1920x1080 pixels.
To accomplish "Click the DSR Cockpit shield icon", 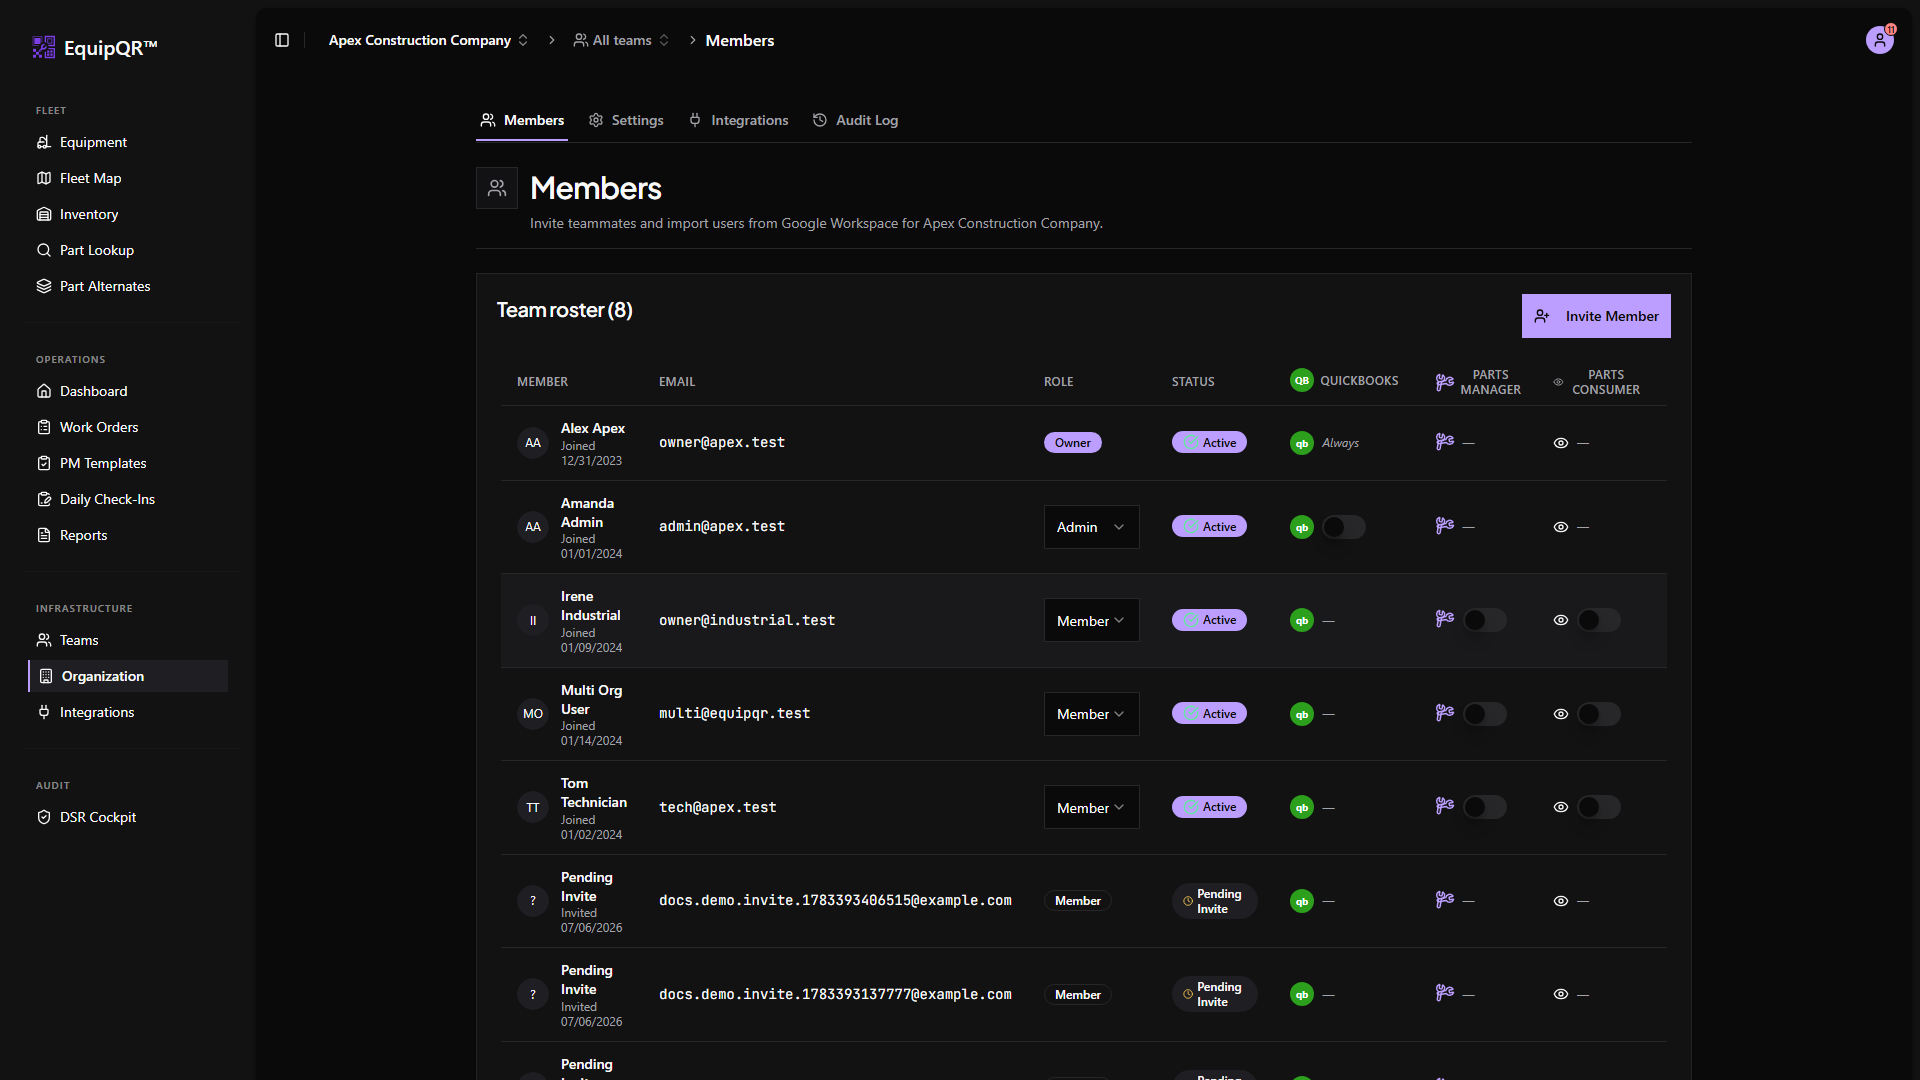I will pyautogui.click(x=44, y=817).
